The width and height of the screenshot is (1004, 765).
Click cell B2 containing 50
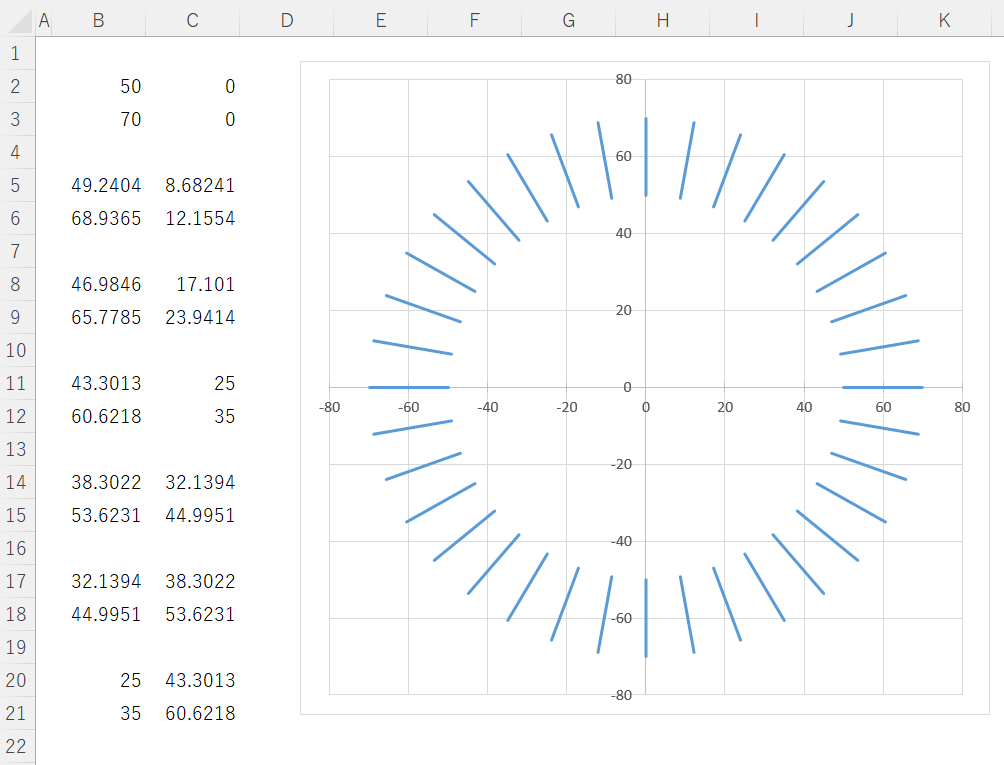click(x=98, y=87)
